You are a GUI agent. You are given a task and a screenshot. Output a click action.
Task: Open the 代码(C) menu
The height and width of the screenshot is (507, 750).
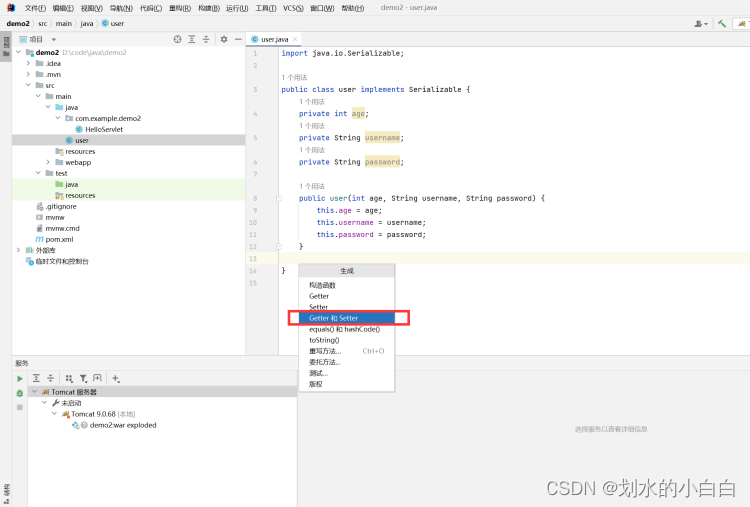pos(151,8)
